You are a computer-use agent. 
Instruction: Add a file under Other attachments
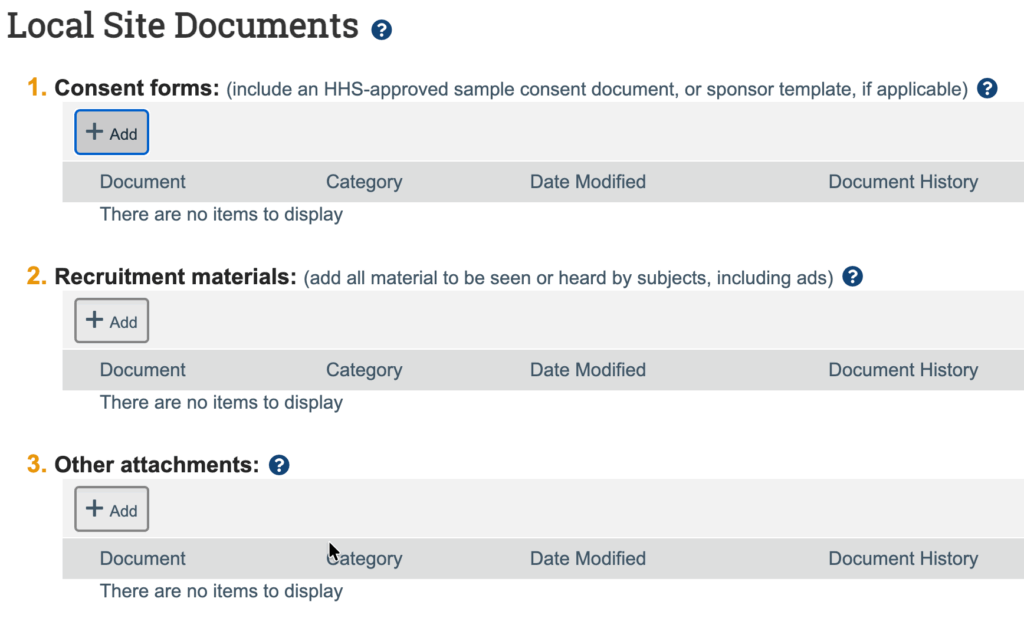pos(111,508)
